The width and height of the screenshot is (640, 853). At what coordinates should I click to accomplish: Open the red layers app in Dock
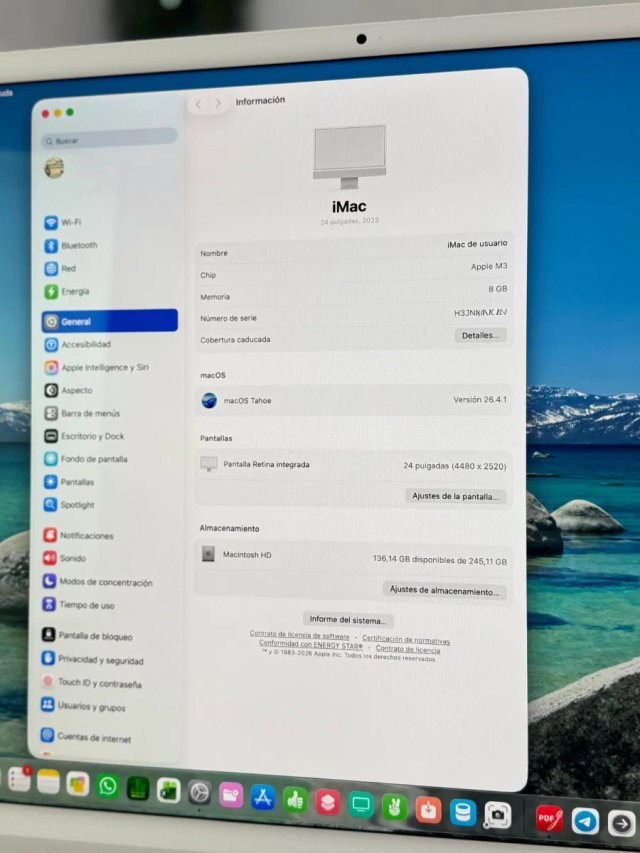pos(328,802)
